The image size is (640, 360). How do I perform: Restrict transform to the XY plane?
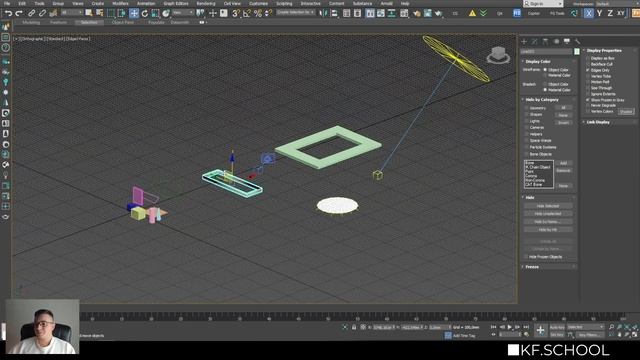pos(621,13)
